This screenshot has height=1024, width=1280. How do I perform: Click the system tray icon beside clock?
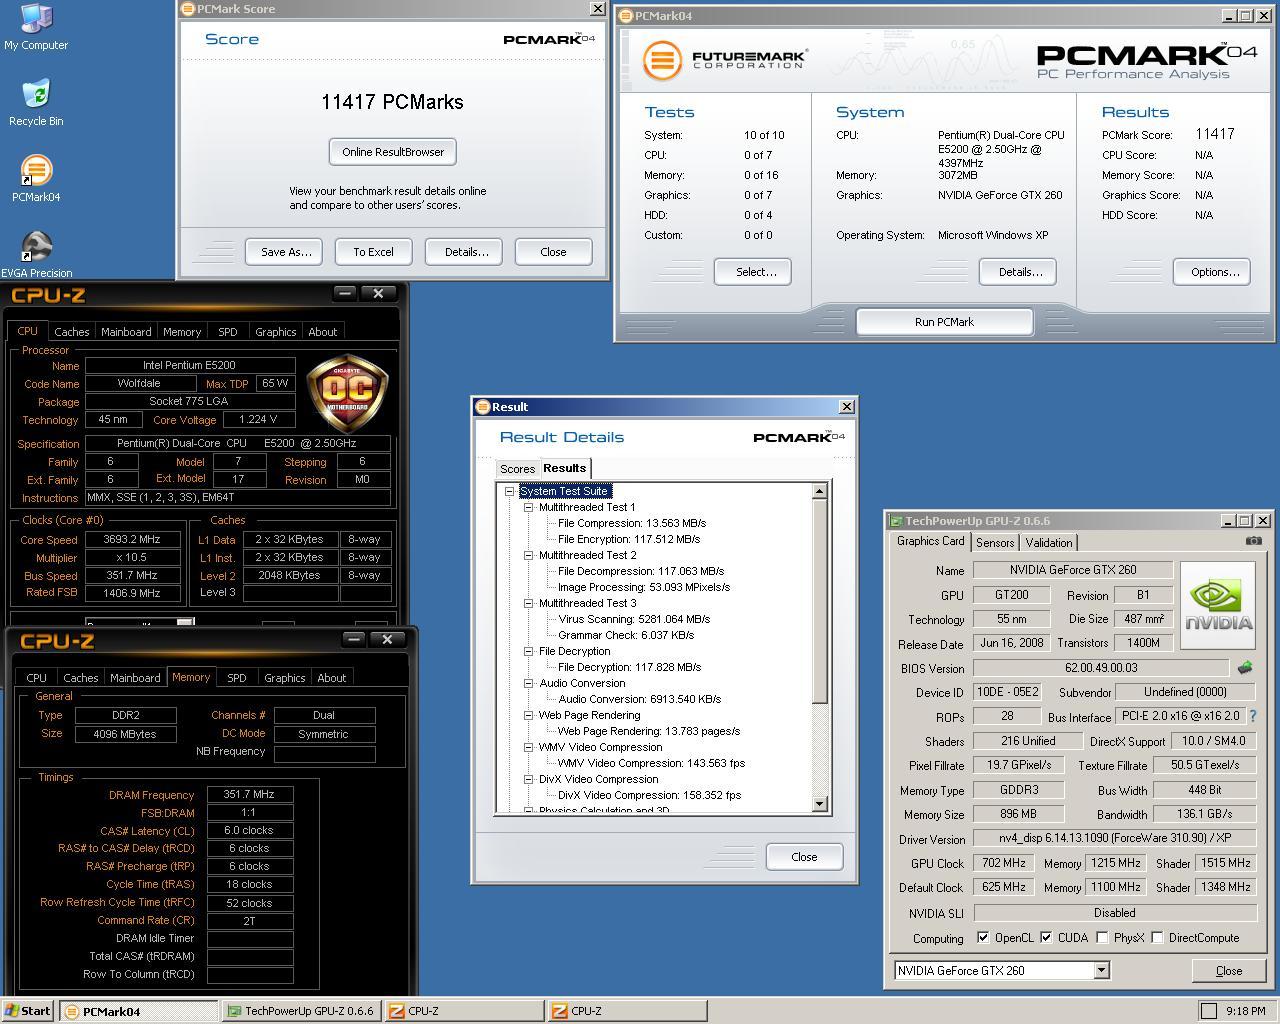pyautogui.click(x=1208, y=1011)
